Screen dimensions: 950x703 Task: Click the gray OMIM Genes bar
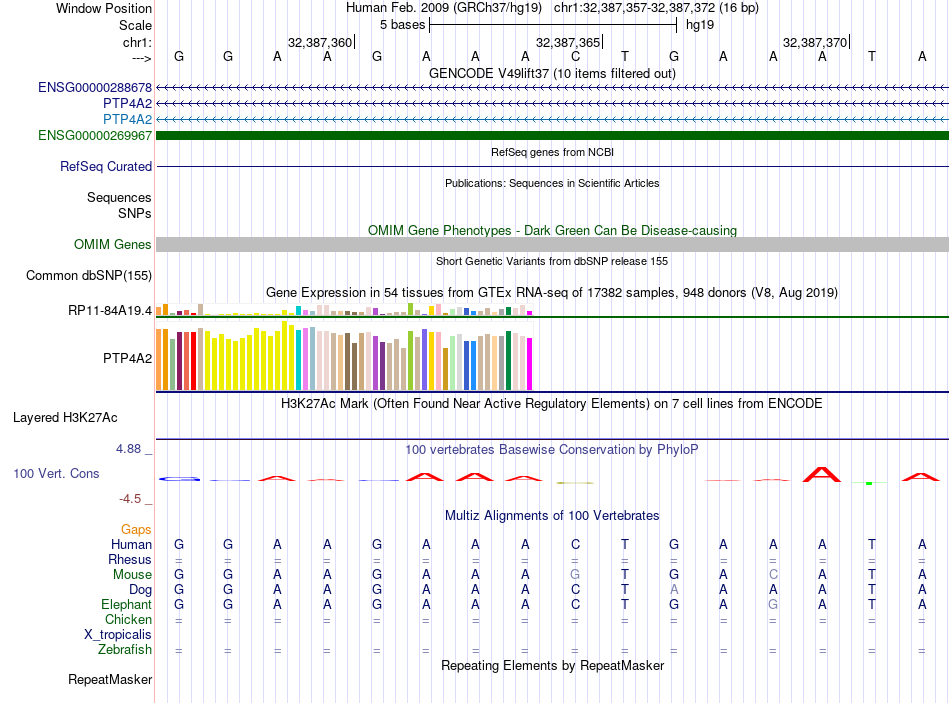(x=552, y=244)
